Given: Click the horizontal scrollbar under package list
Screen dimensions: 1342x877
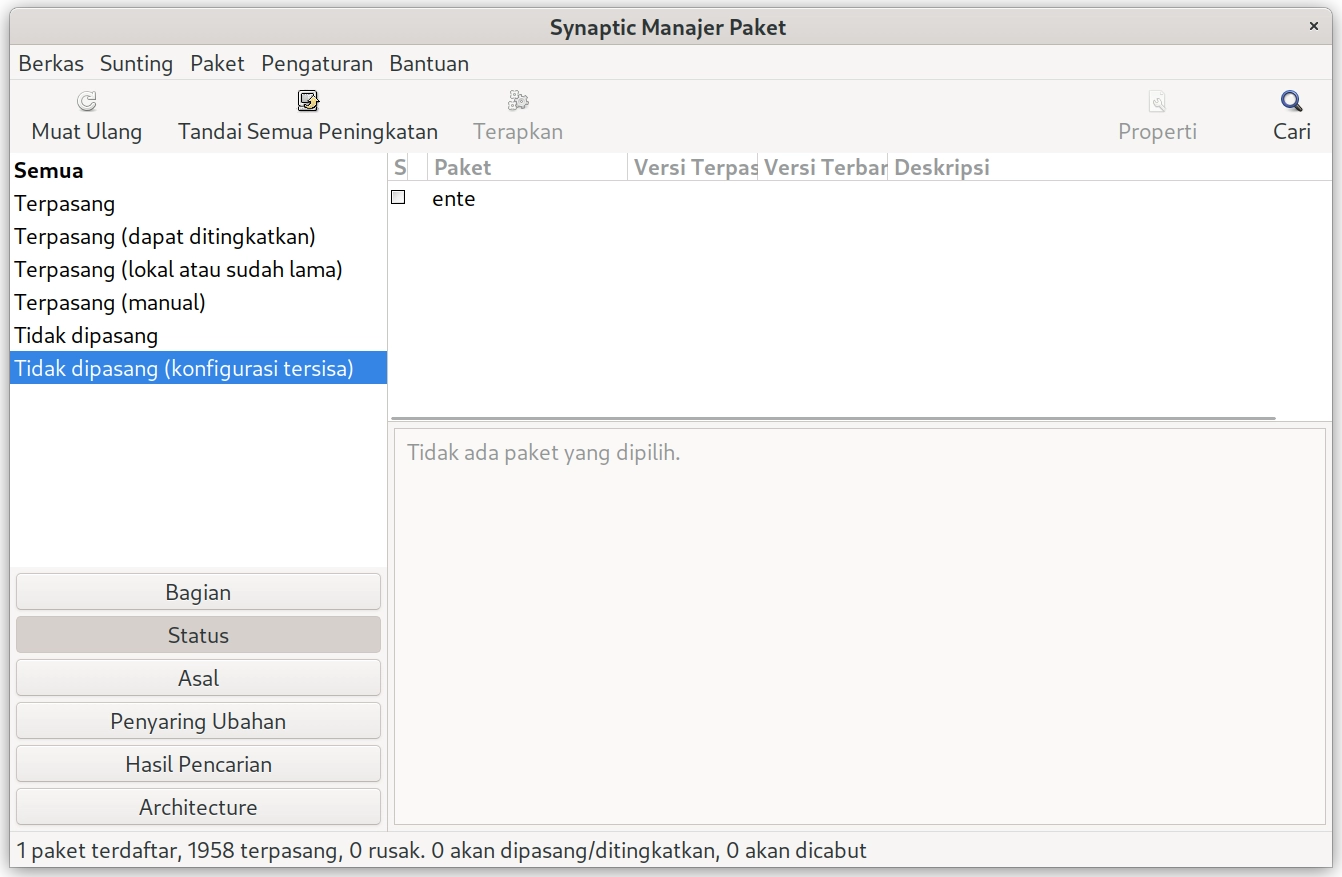Looking at the screenshot, I should (832, 418).
